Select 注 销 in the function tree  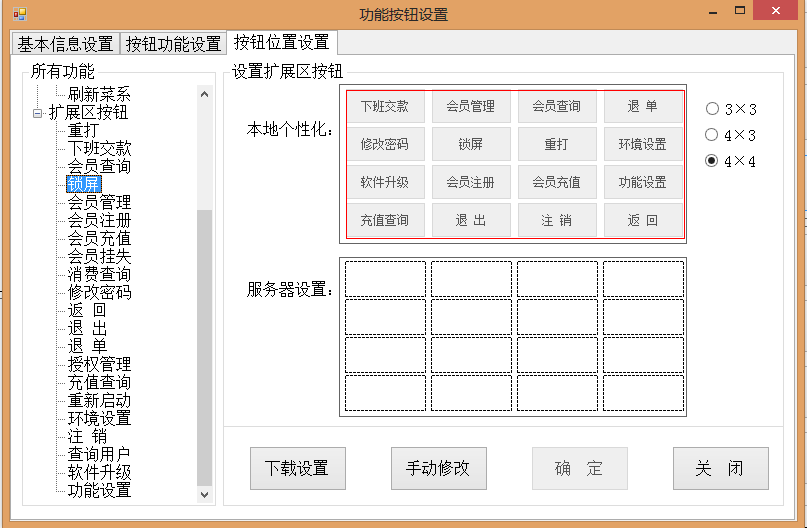pyautogui.click(x=87, y=436)
